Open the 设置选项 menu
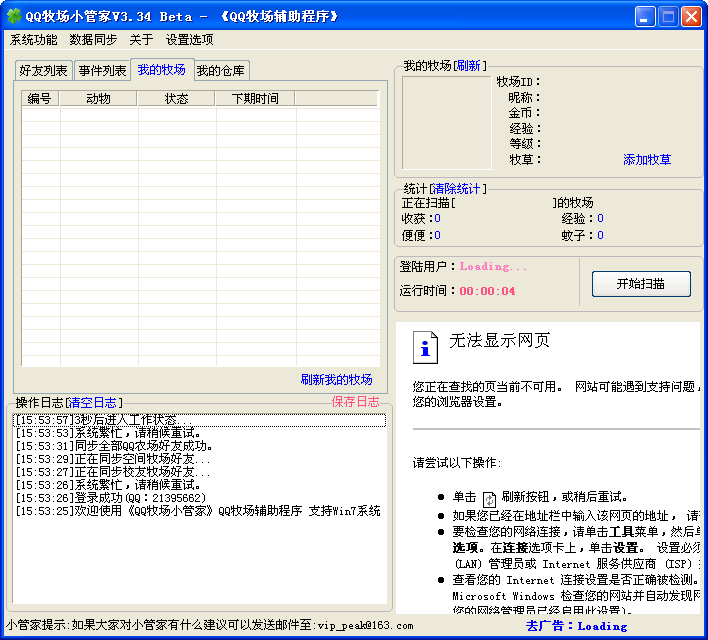The image size is (708, 640). (189, 40)
